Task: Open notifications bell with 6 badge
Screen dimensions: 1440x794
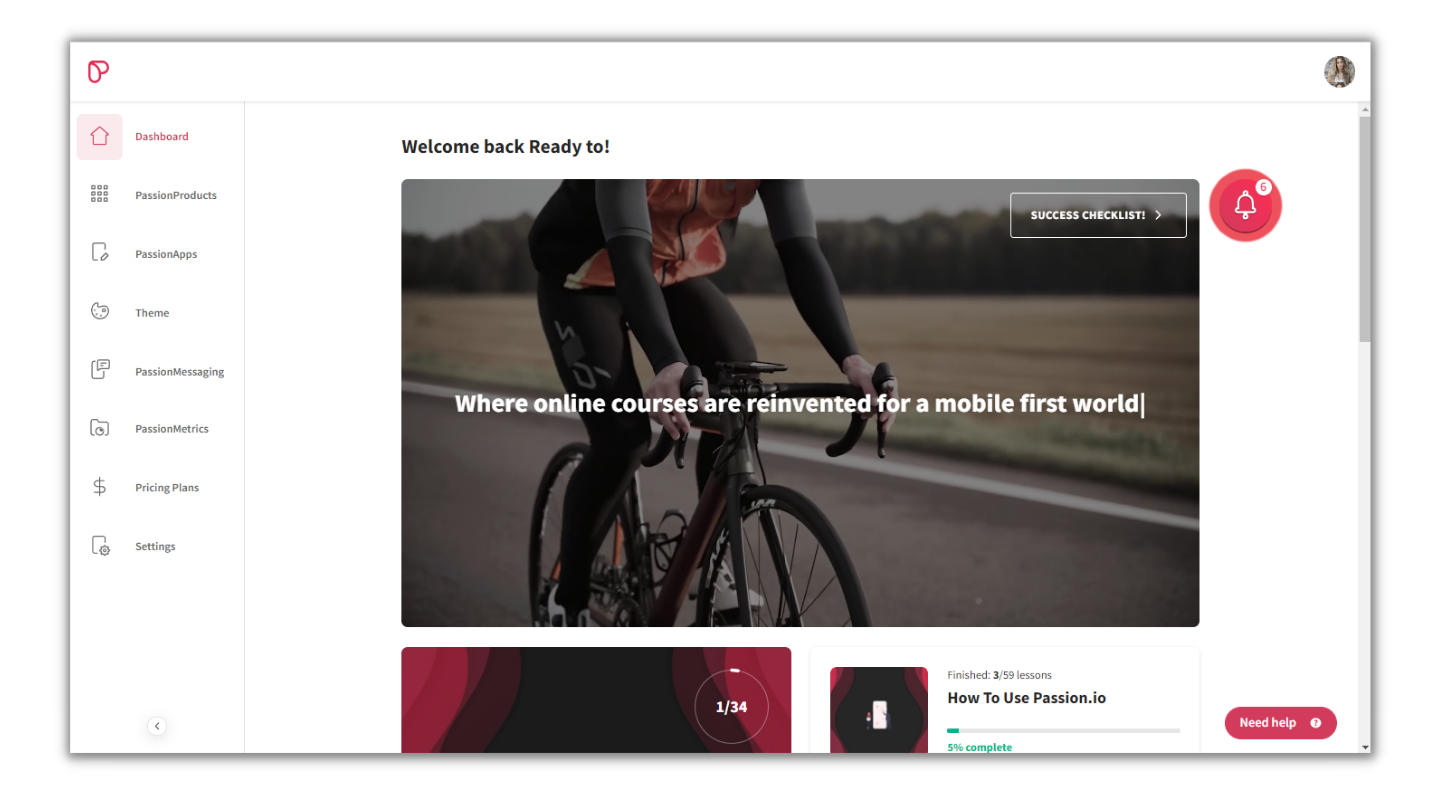Action: pos(1245,205)
